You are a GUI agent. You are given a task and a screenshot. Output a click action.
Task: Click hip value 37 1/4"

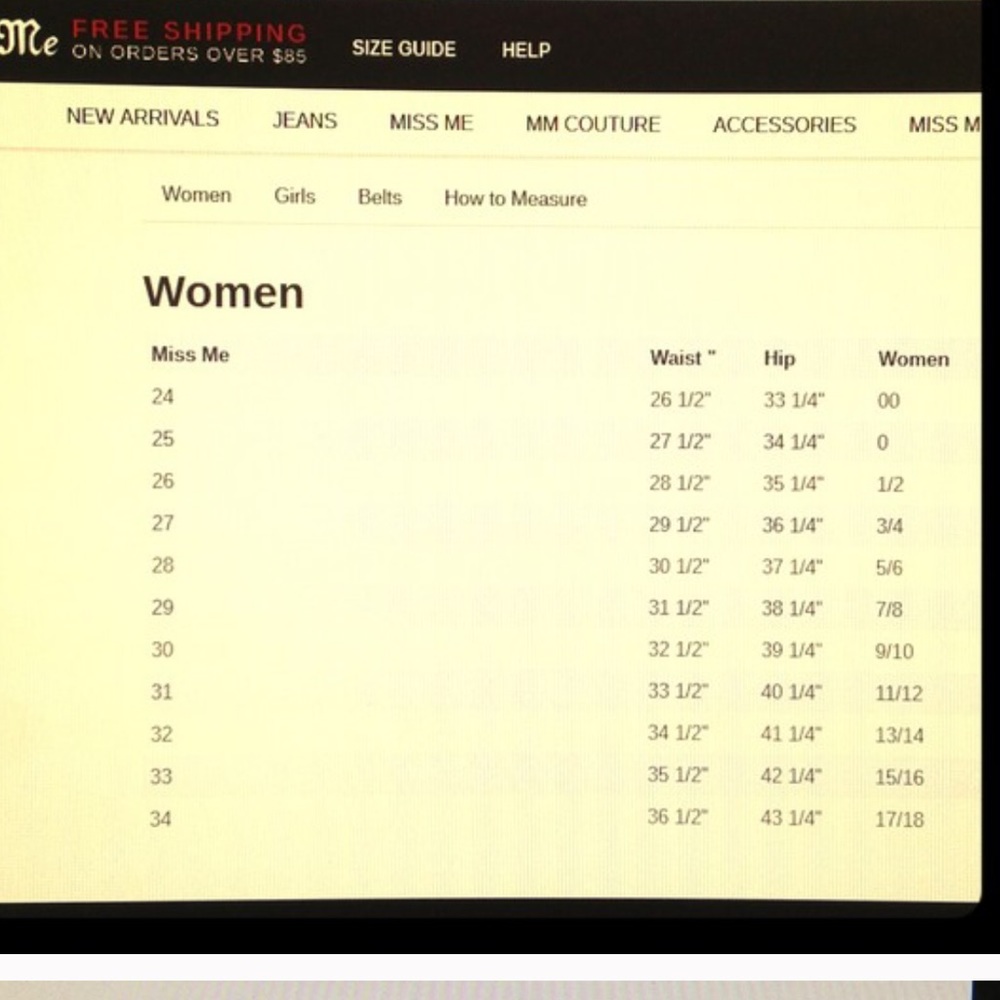793,567
